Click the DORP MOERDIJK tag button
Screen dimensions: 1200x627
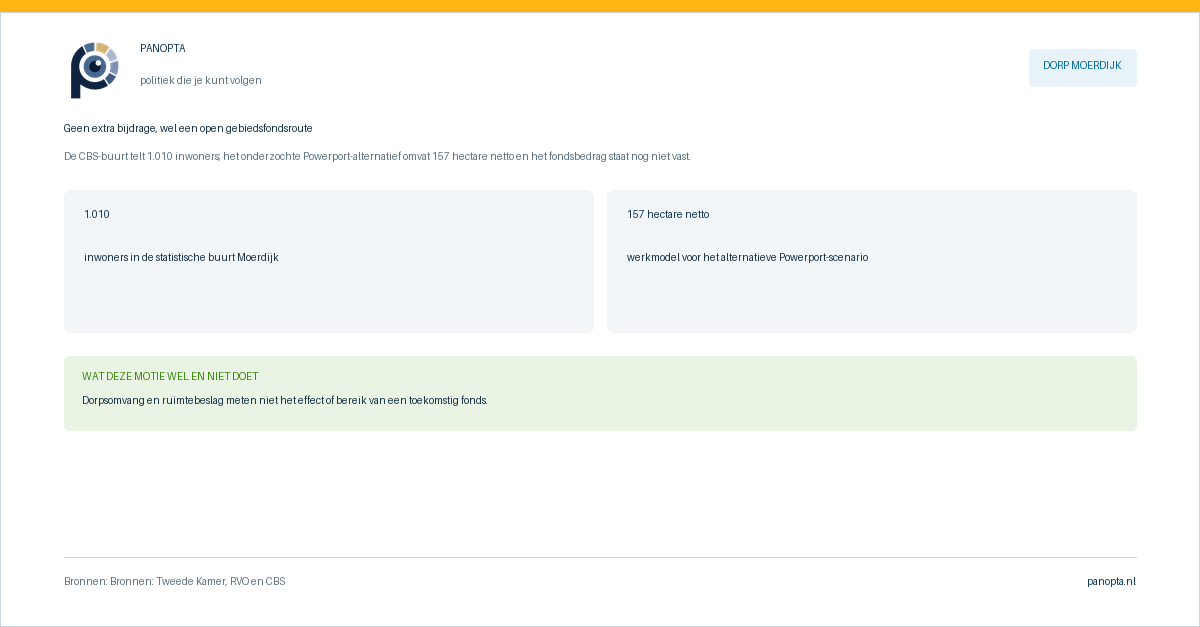1082,67
